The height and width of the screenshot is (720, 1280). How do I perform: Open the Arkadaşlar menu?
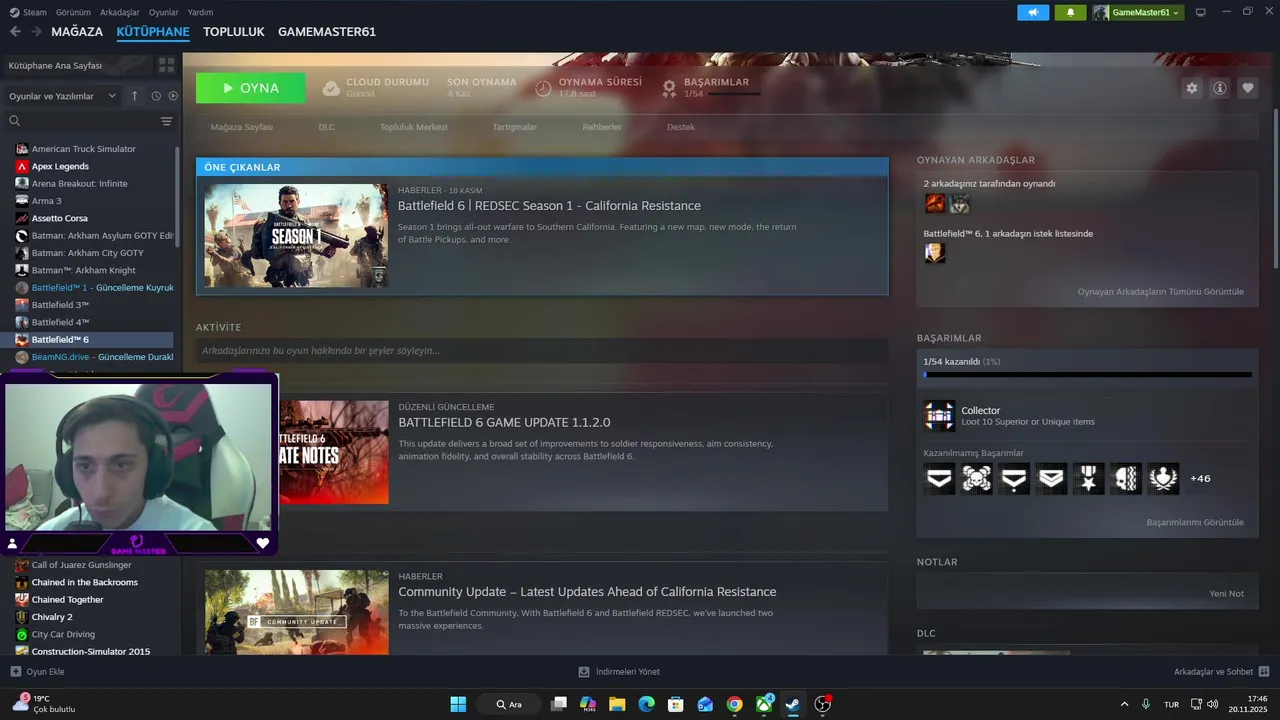point(120,12)
